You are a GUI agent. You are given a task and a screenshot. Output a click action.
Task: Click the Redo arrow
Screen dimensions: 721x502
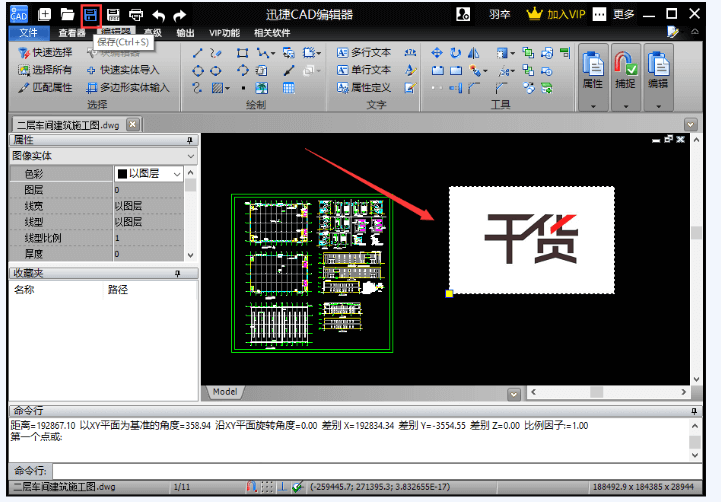180,16
